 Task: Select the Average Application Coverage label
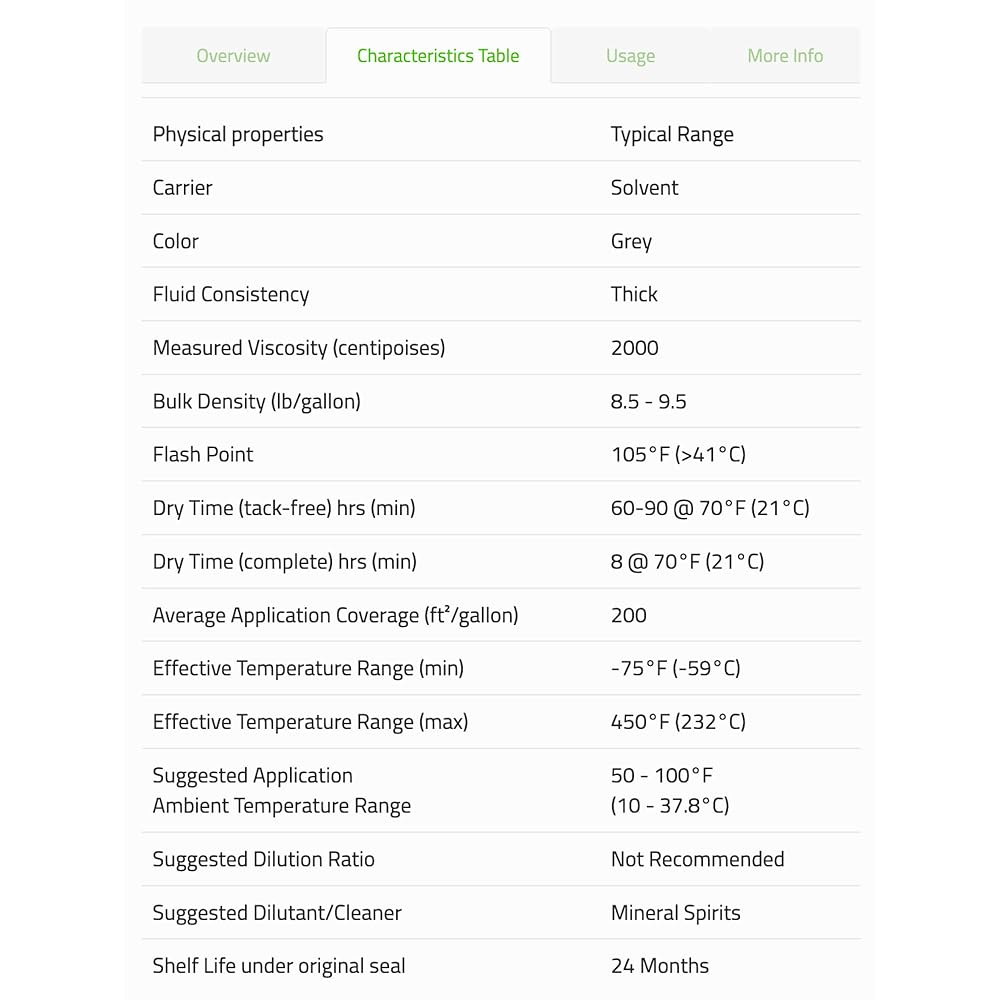coord(335,616)
